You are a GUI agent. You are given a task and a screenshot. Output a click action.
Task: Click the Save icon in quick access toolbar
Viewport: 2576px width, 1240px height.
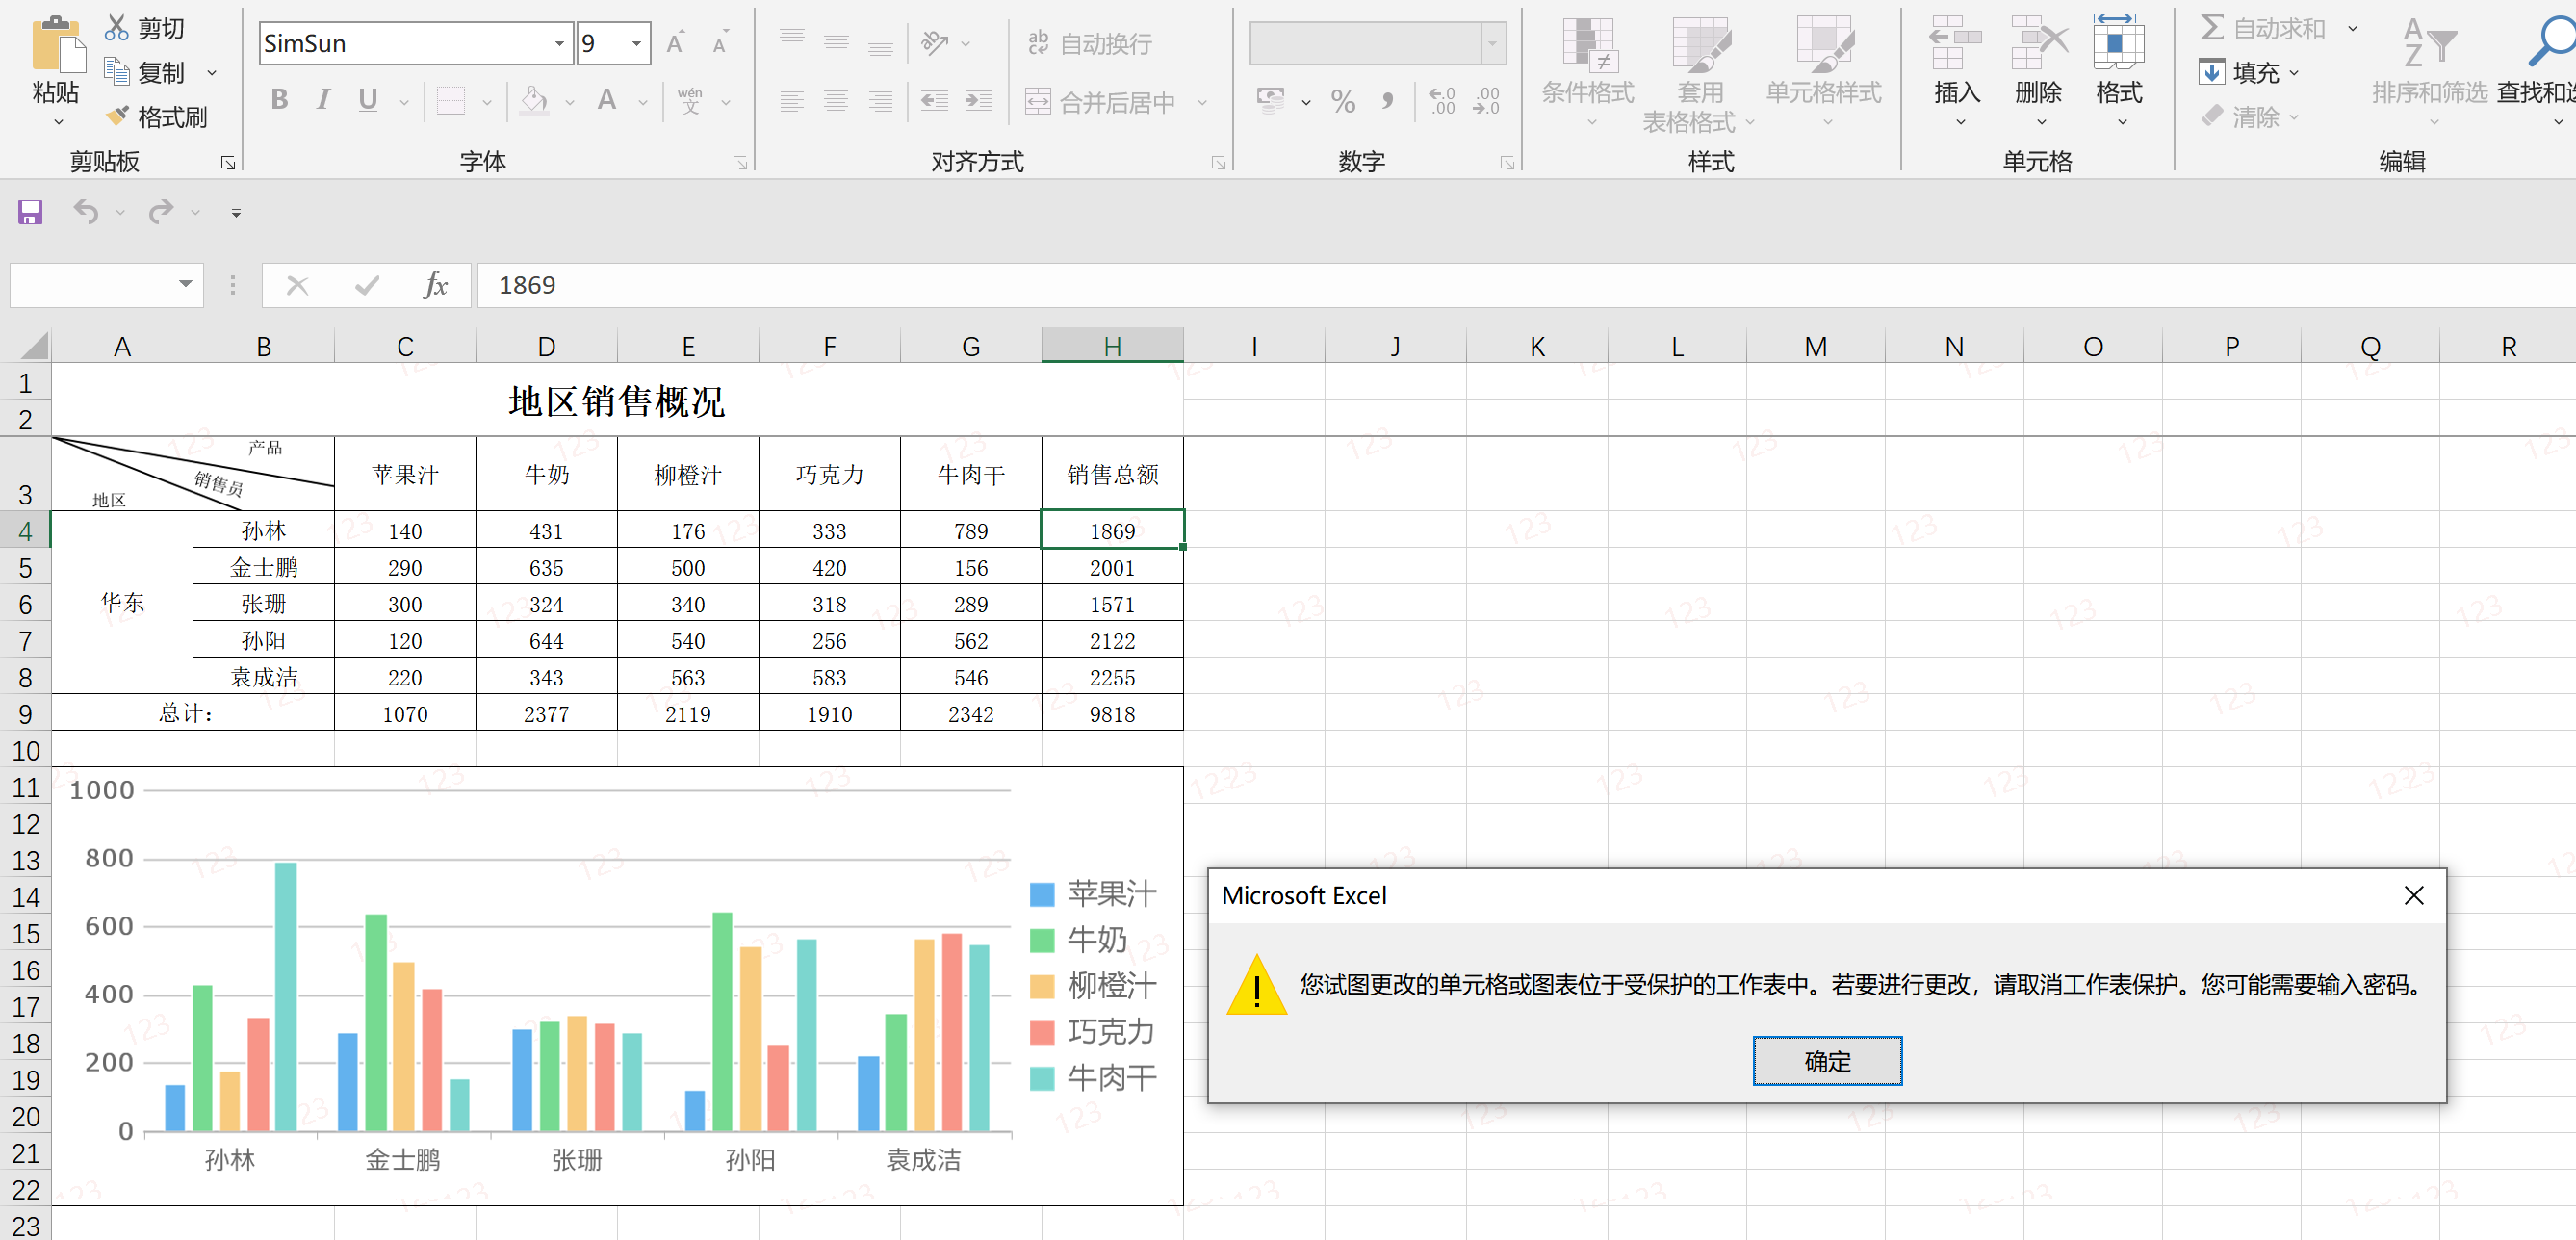(30, 212)
